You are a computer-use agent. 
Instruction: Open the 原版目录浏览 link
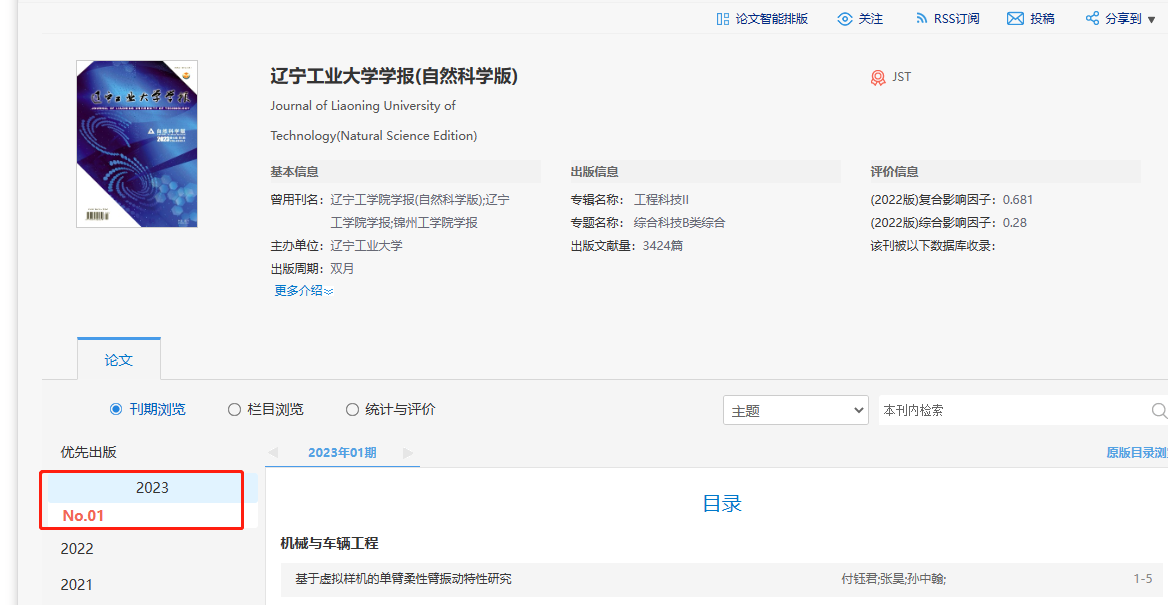point(1137,452)
